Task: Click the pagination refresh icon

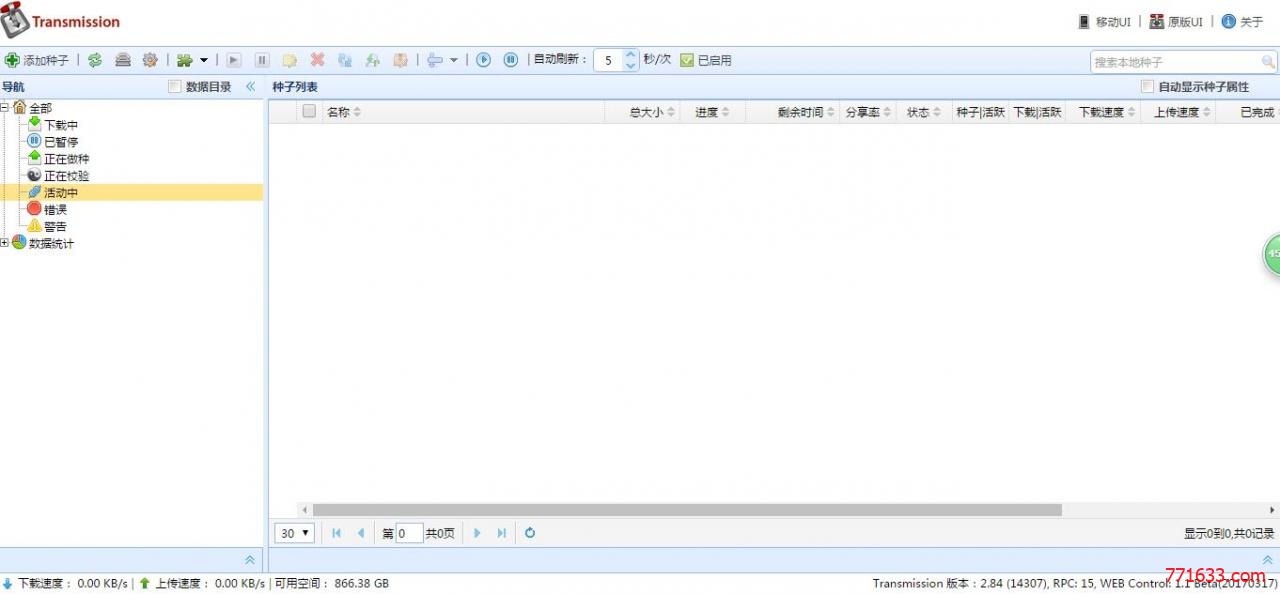Action: [x=530, y=533]
